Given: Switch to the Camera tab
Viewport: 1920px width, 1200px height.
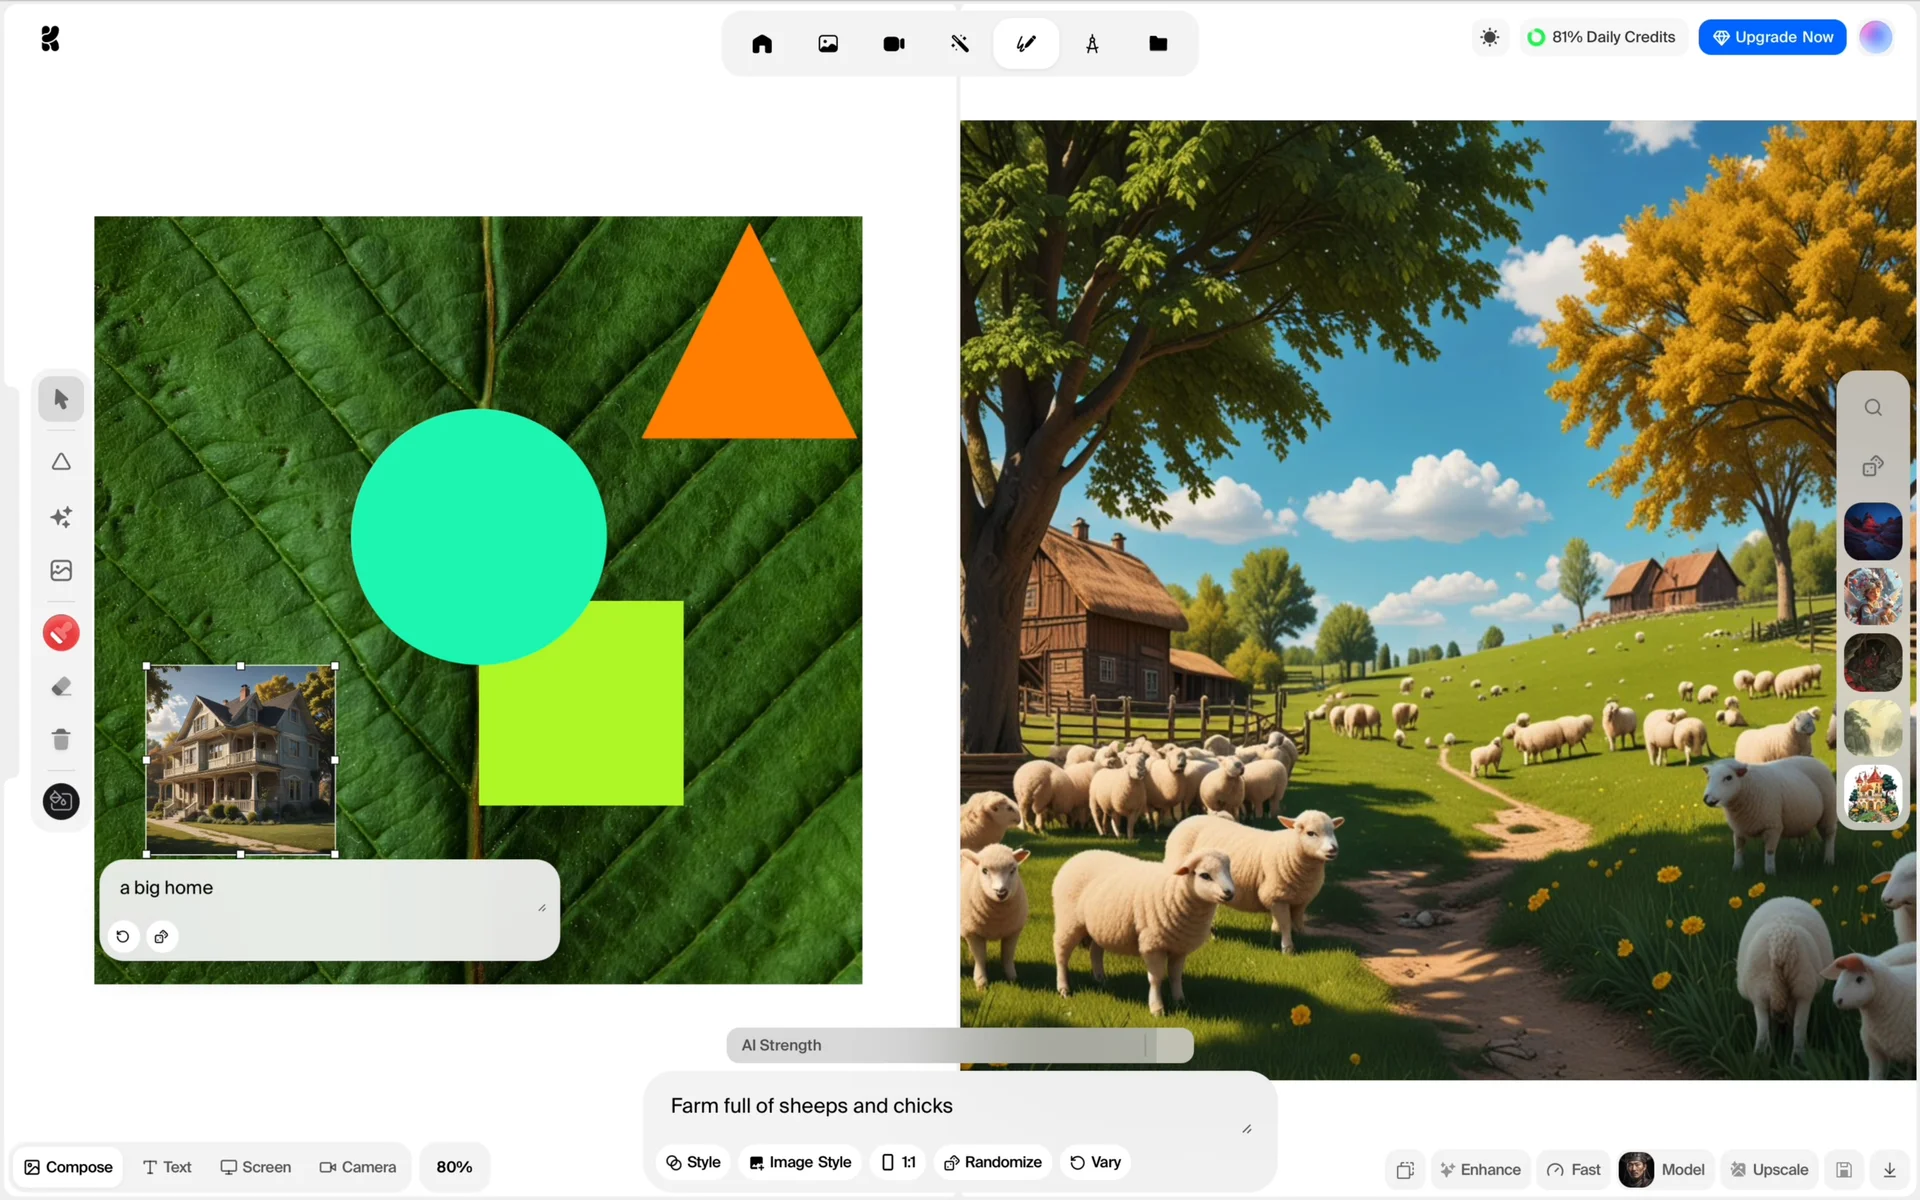Looking at the screenshot, I should pyautogui.click(x=358, y=1167).
